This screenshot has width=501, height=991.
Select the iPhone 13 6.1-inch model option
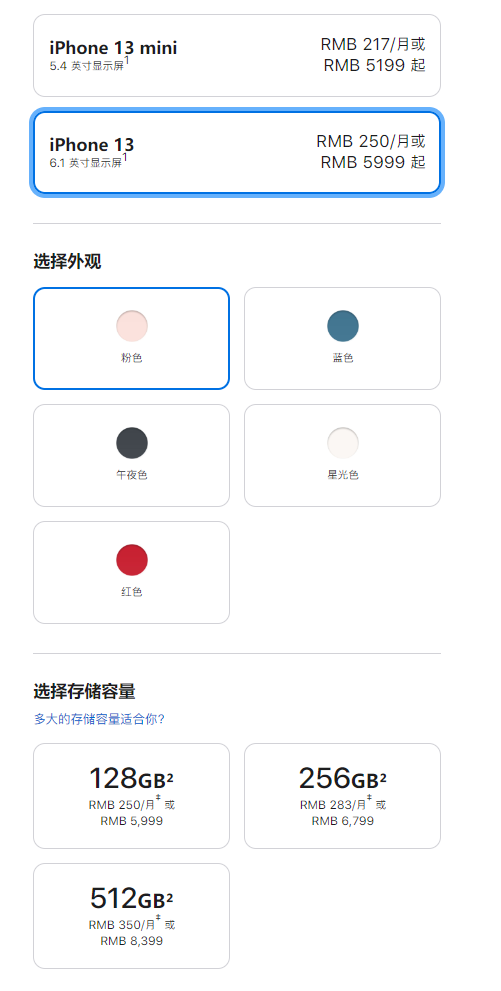tap(237, 152)
